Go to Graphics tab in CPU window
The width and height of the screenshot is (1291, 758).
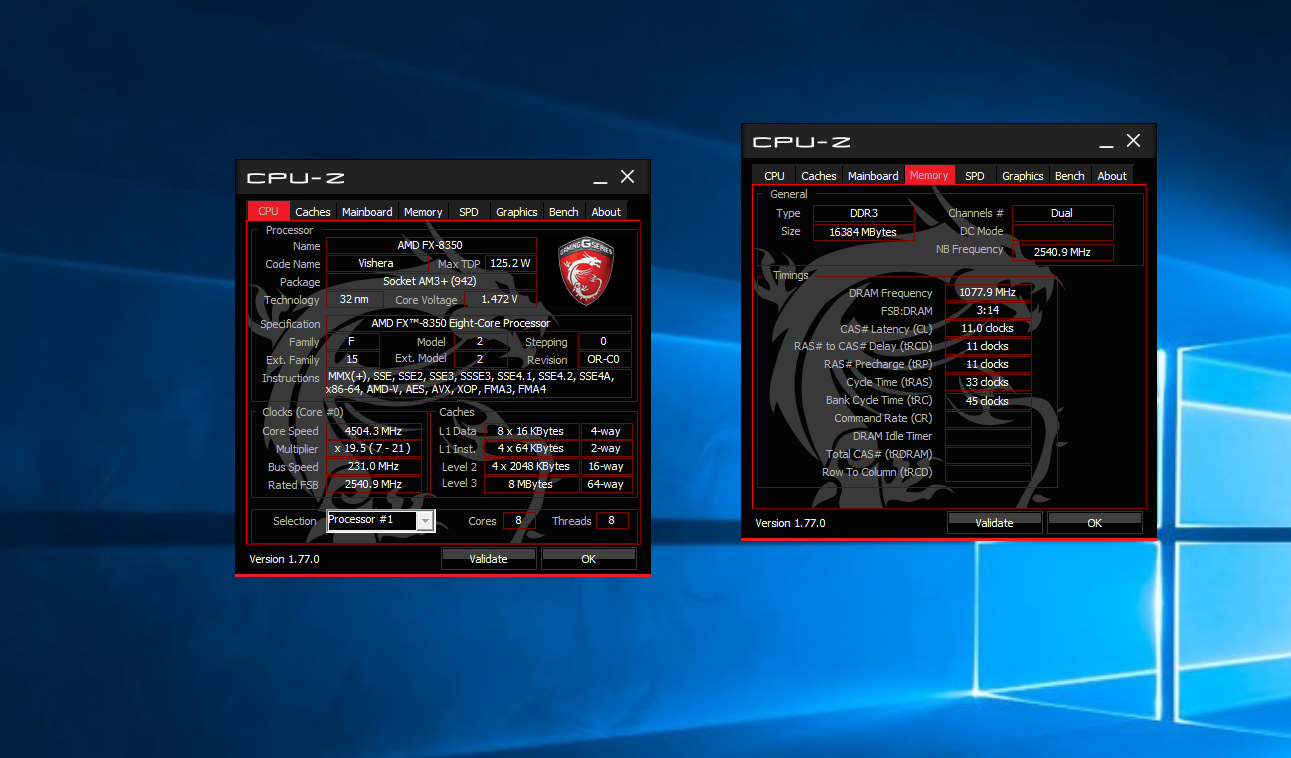pos(517,212)
